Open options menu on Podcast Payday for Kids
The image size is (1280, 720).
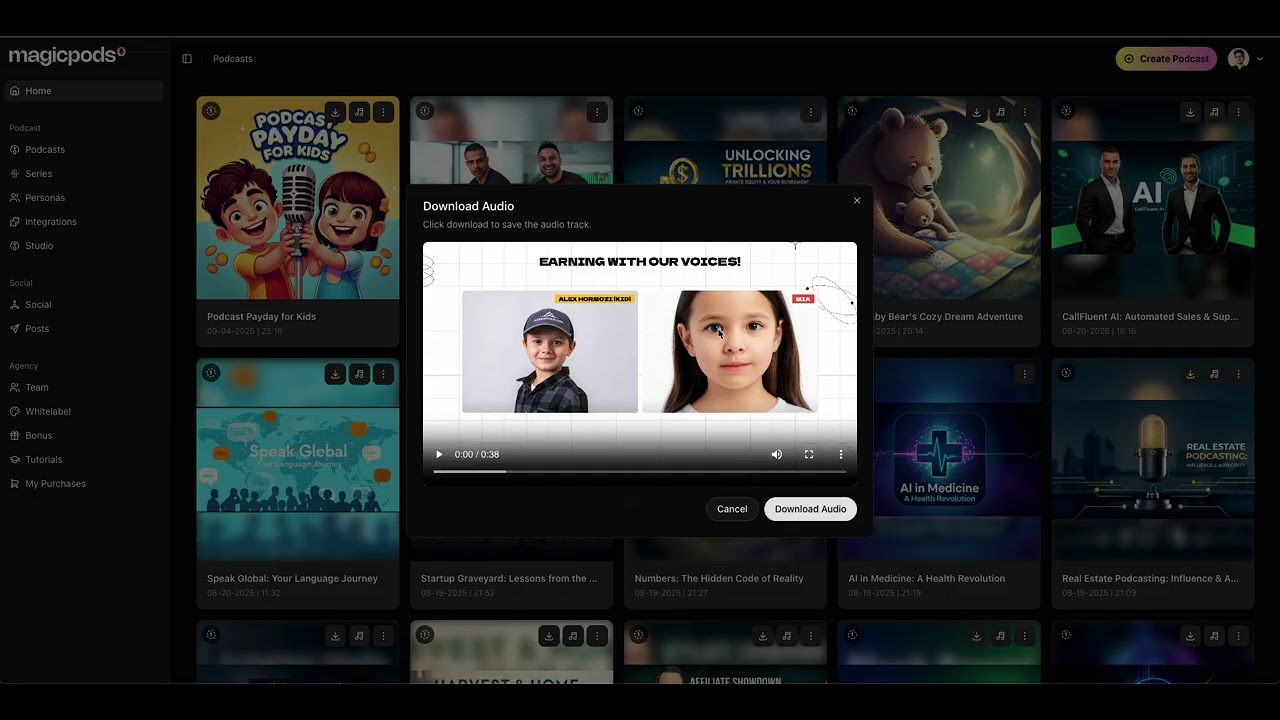tap(384, 112)
